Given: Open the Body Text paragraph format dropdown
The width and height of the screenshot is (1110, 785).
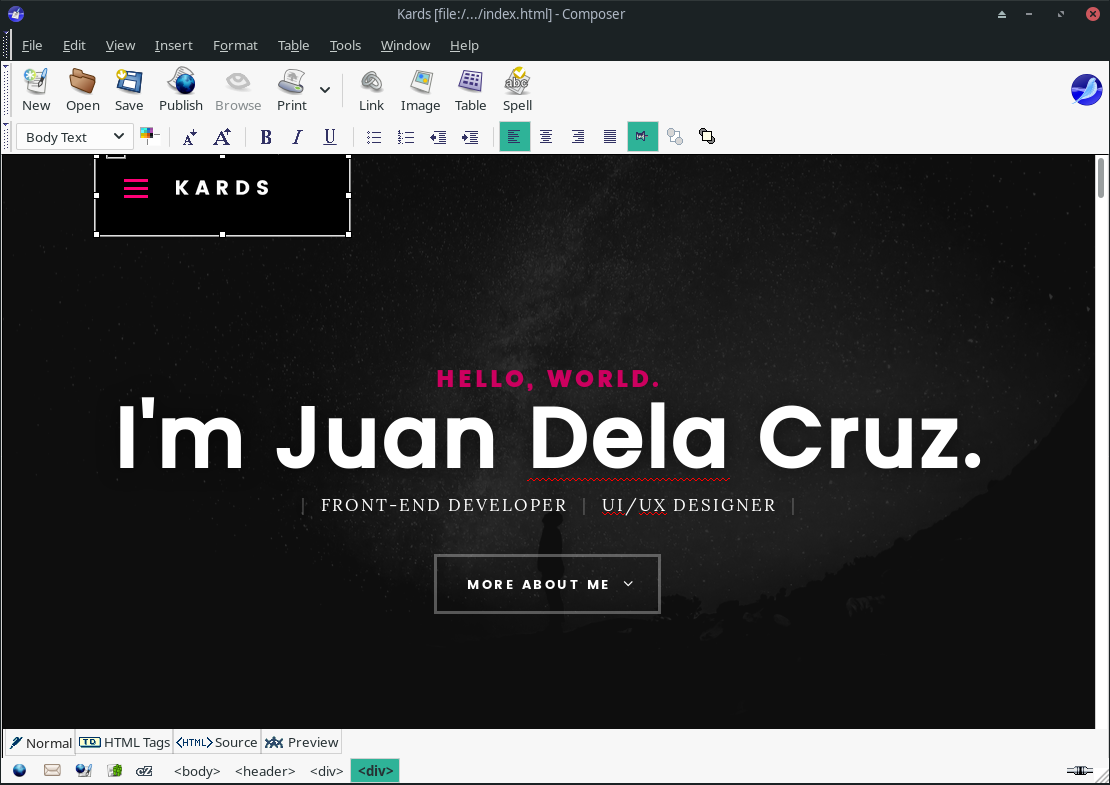Looking at the screenshot, I should pyautogui.click(x=75, y=137).
